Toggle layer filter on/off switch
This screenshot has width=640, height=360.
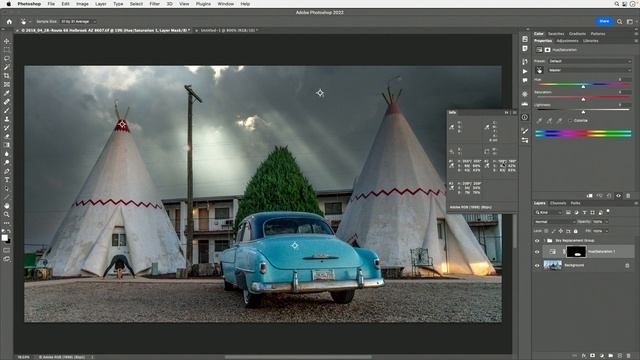608,212
